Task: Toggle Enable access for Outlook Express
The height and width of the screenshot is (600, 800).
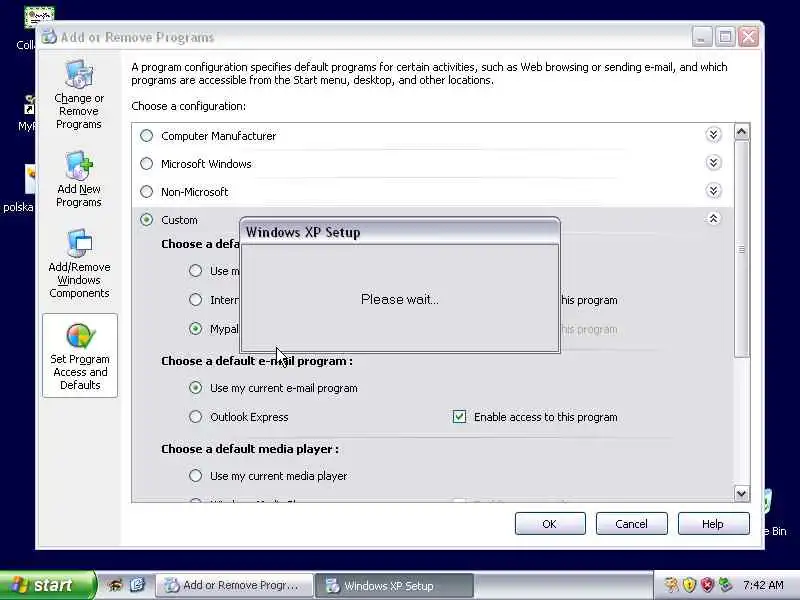Action: click(x=459, y=417)
